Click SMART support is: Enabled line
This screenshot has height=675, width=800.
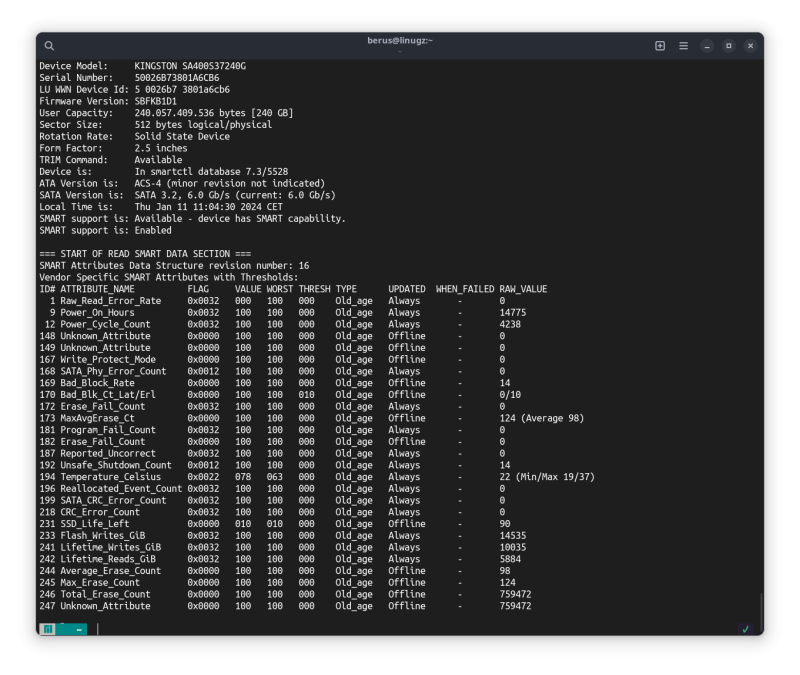tap(105, 230)
